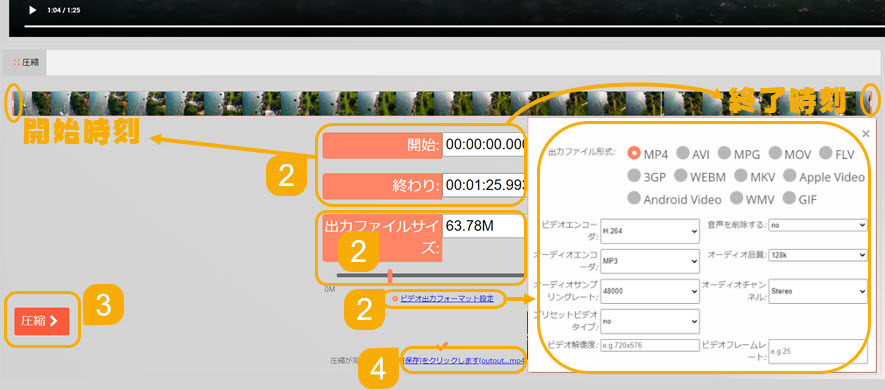Select MP4 output format
Screen dimensions: 885x390
click(634, 153)
